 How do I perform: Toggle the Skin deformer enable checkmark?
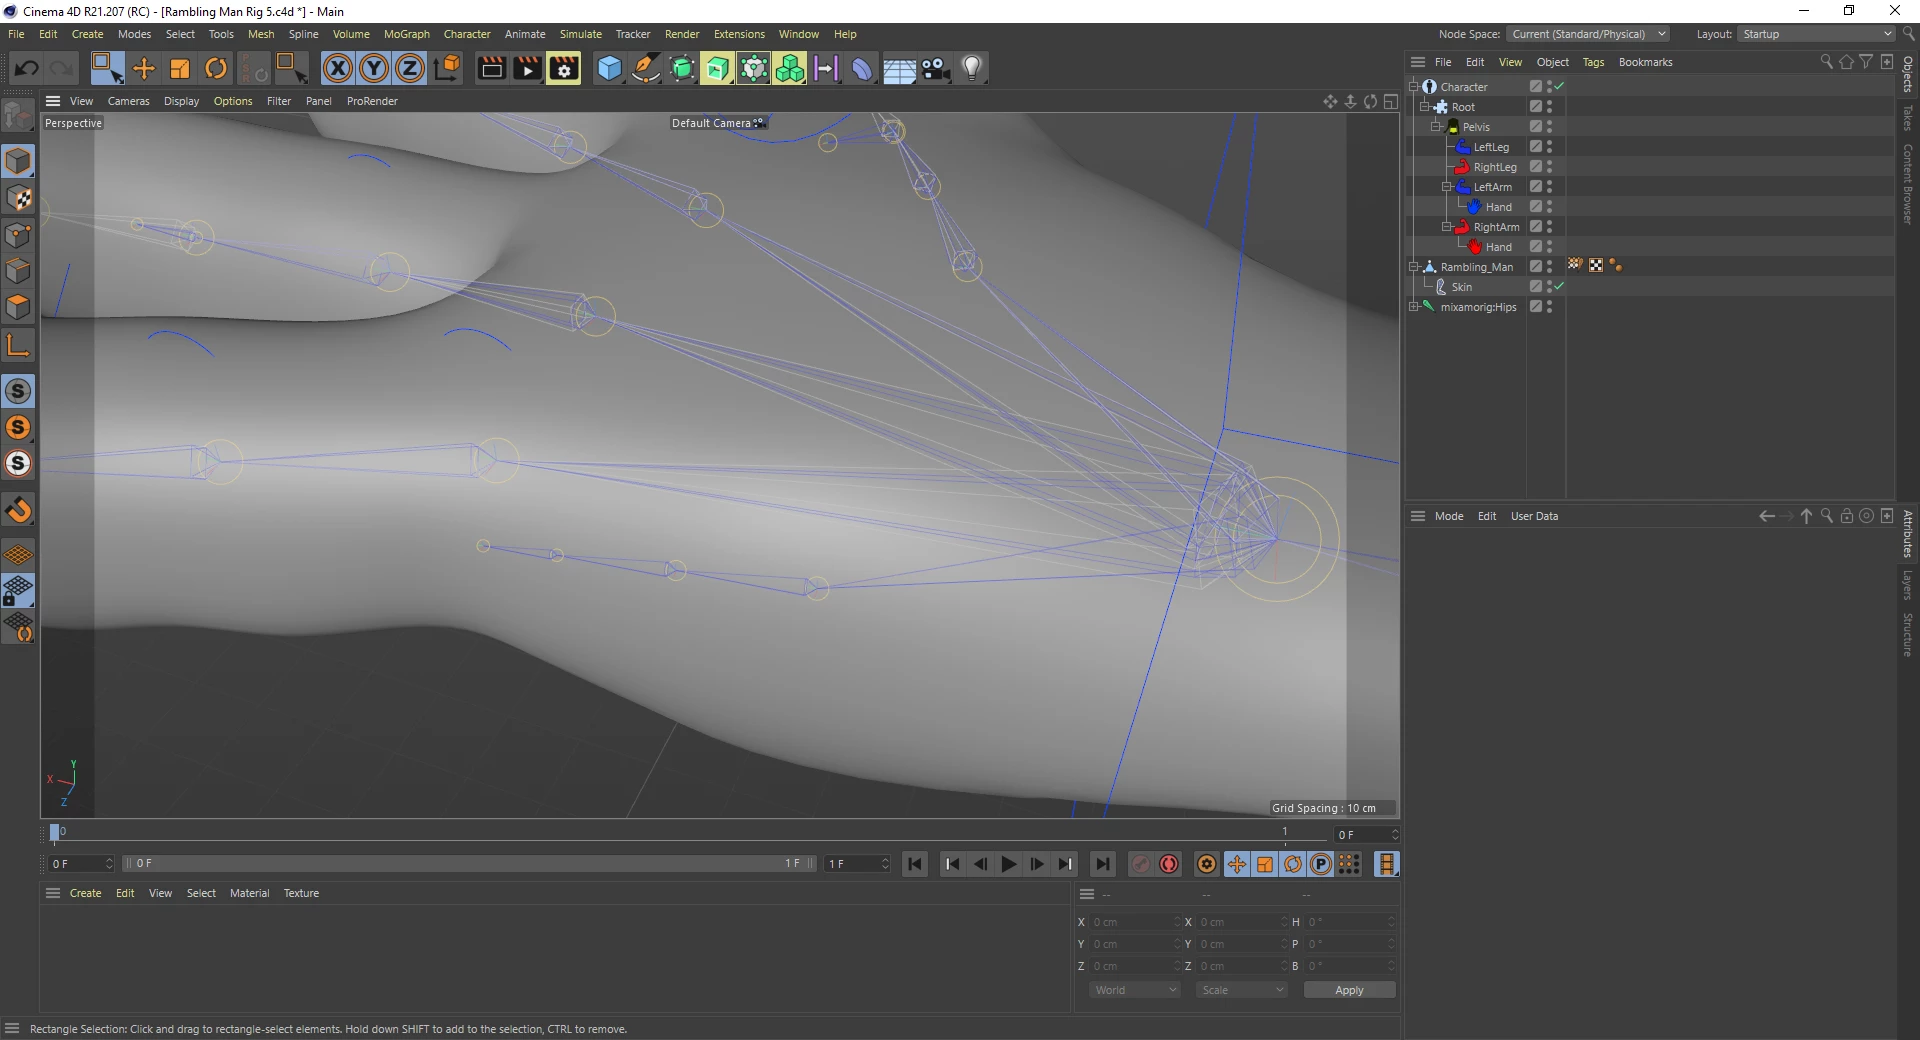(1559, 286)
